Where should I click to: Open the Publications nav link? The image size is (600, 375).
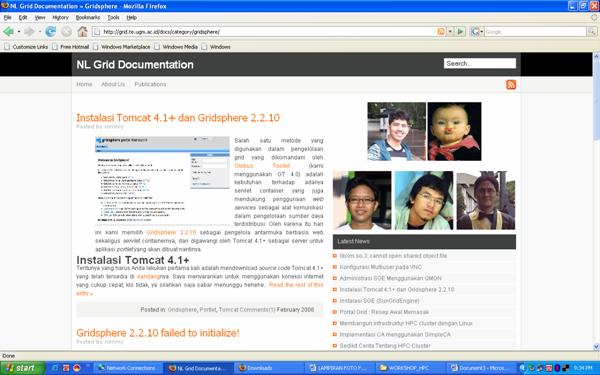pos(150,84)
